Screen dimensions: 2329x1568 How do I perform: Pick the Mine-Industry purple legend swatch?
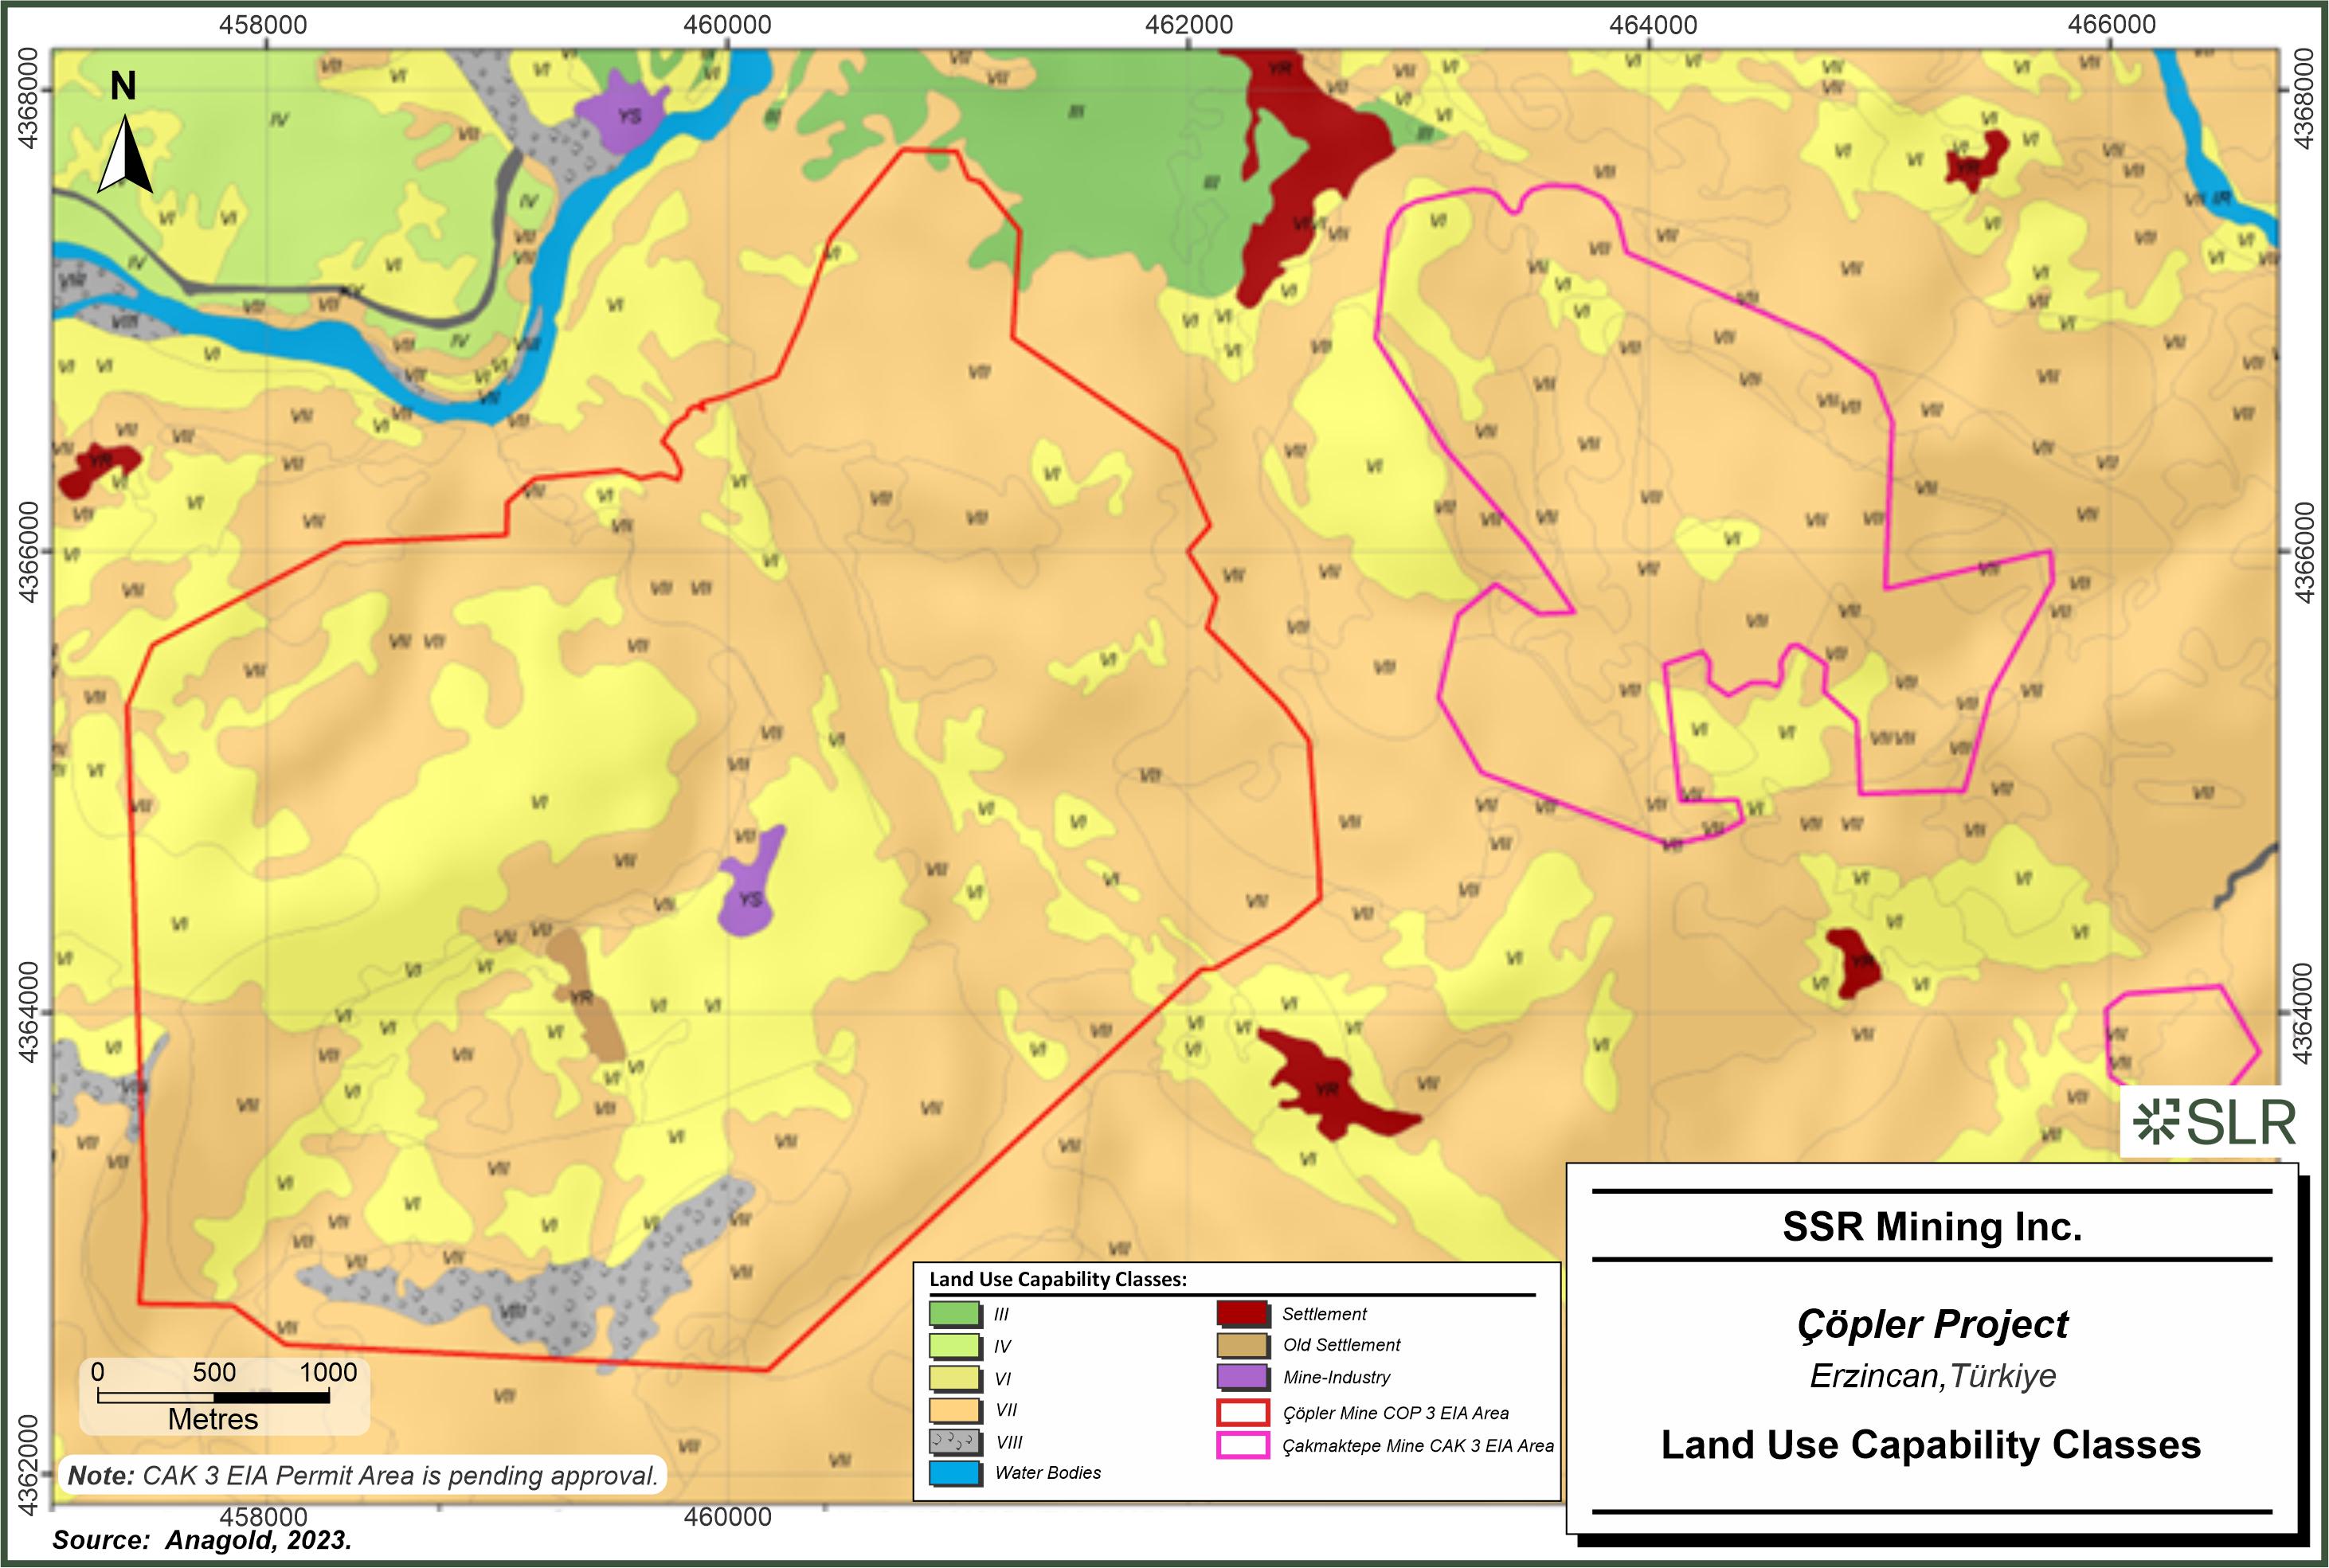click(1243, 1377)
